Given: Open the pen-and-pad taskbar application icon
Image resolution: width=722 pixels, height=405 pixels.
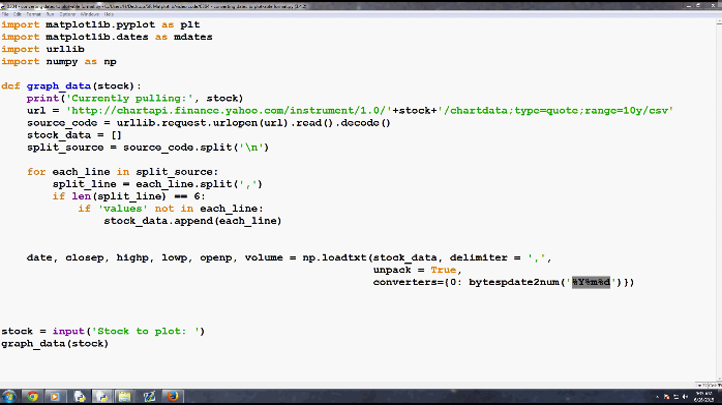Looking at the screenshot, I should pos(149,397).
